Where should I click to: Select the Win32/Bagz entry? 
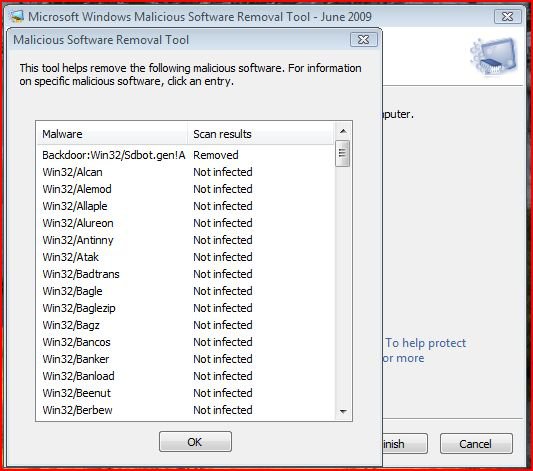click(185, 325)
